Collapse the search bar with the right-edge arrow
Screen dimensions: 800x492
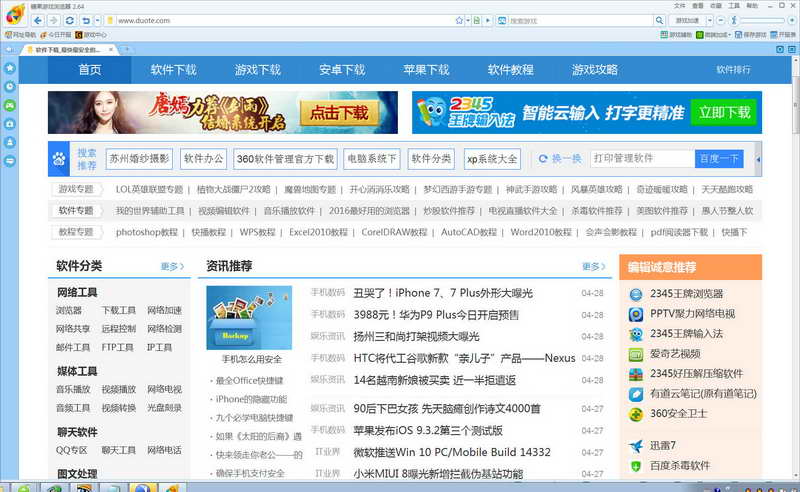pos(758,159)
